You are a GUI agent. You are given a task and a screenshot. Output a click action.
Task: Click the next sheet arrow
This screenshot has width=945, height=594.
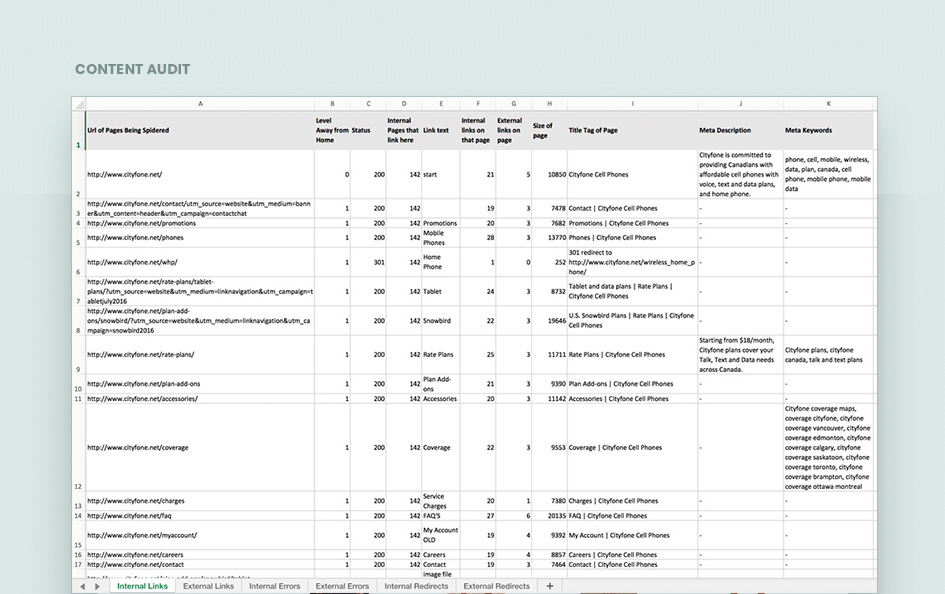tap(97, 586)
